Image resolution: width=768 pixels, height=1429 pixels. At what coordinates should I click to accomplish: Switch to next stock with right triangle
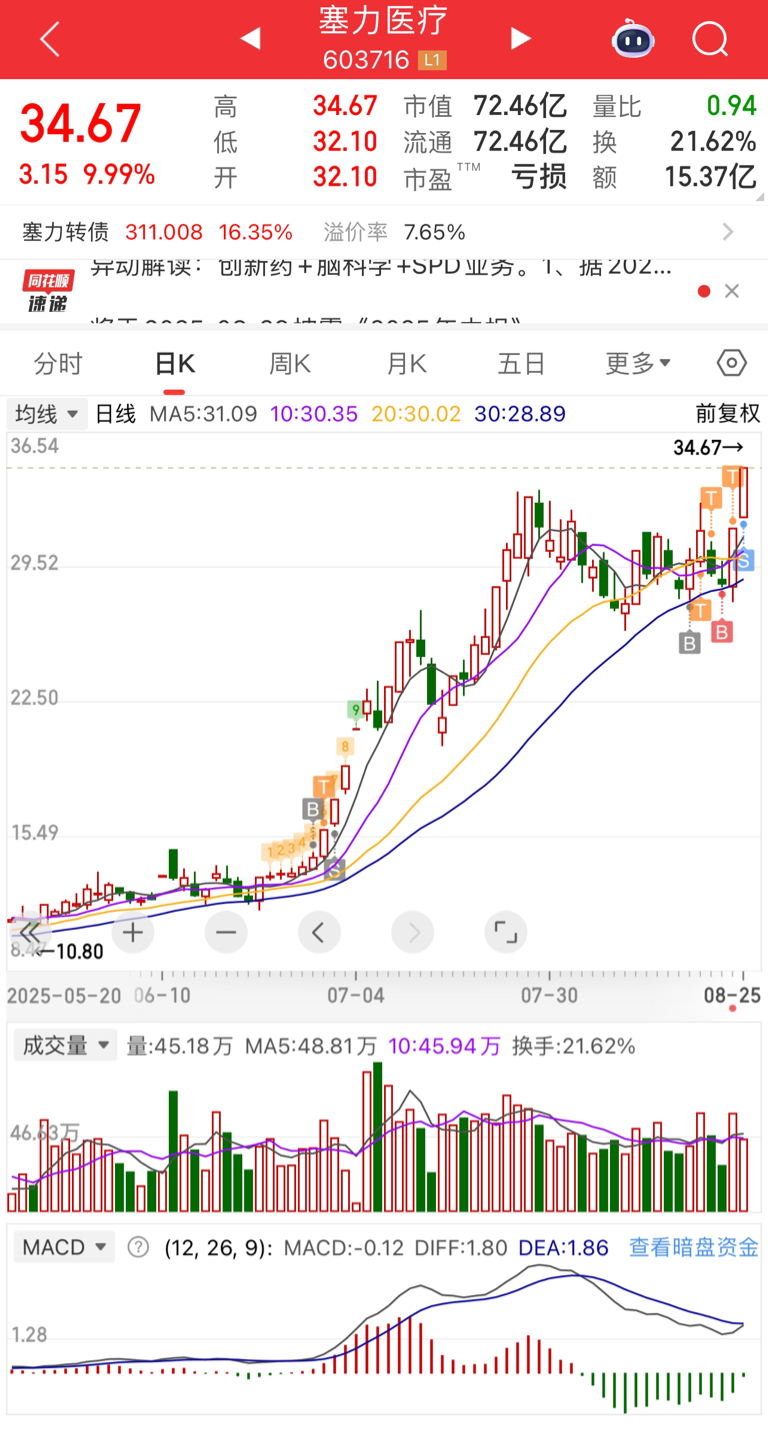click(x=520, y=39)
